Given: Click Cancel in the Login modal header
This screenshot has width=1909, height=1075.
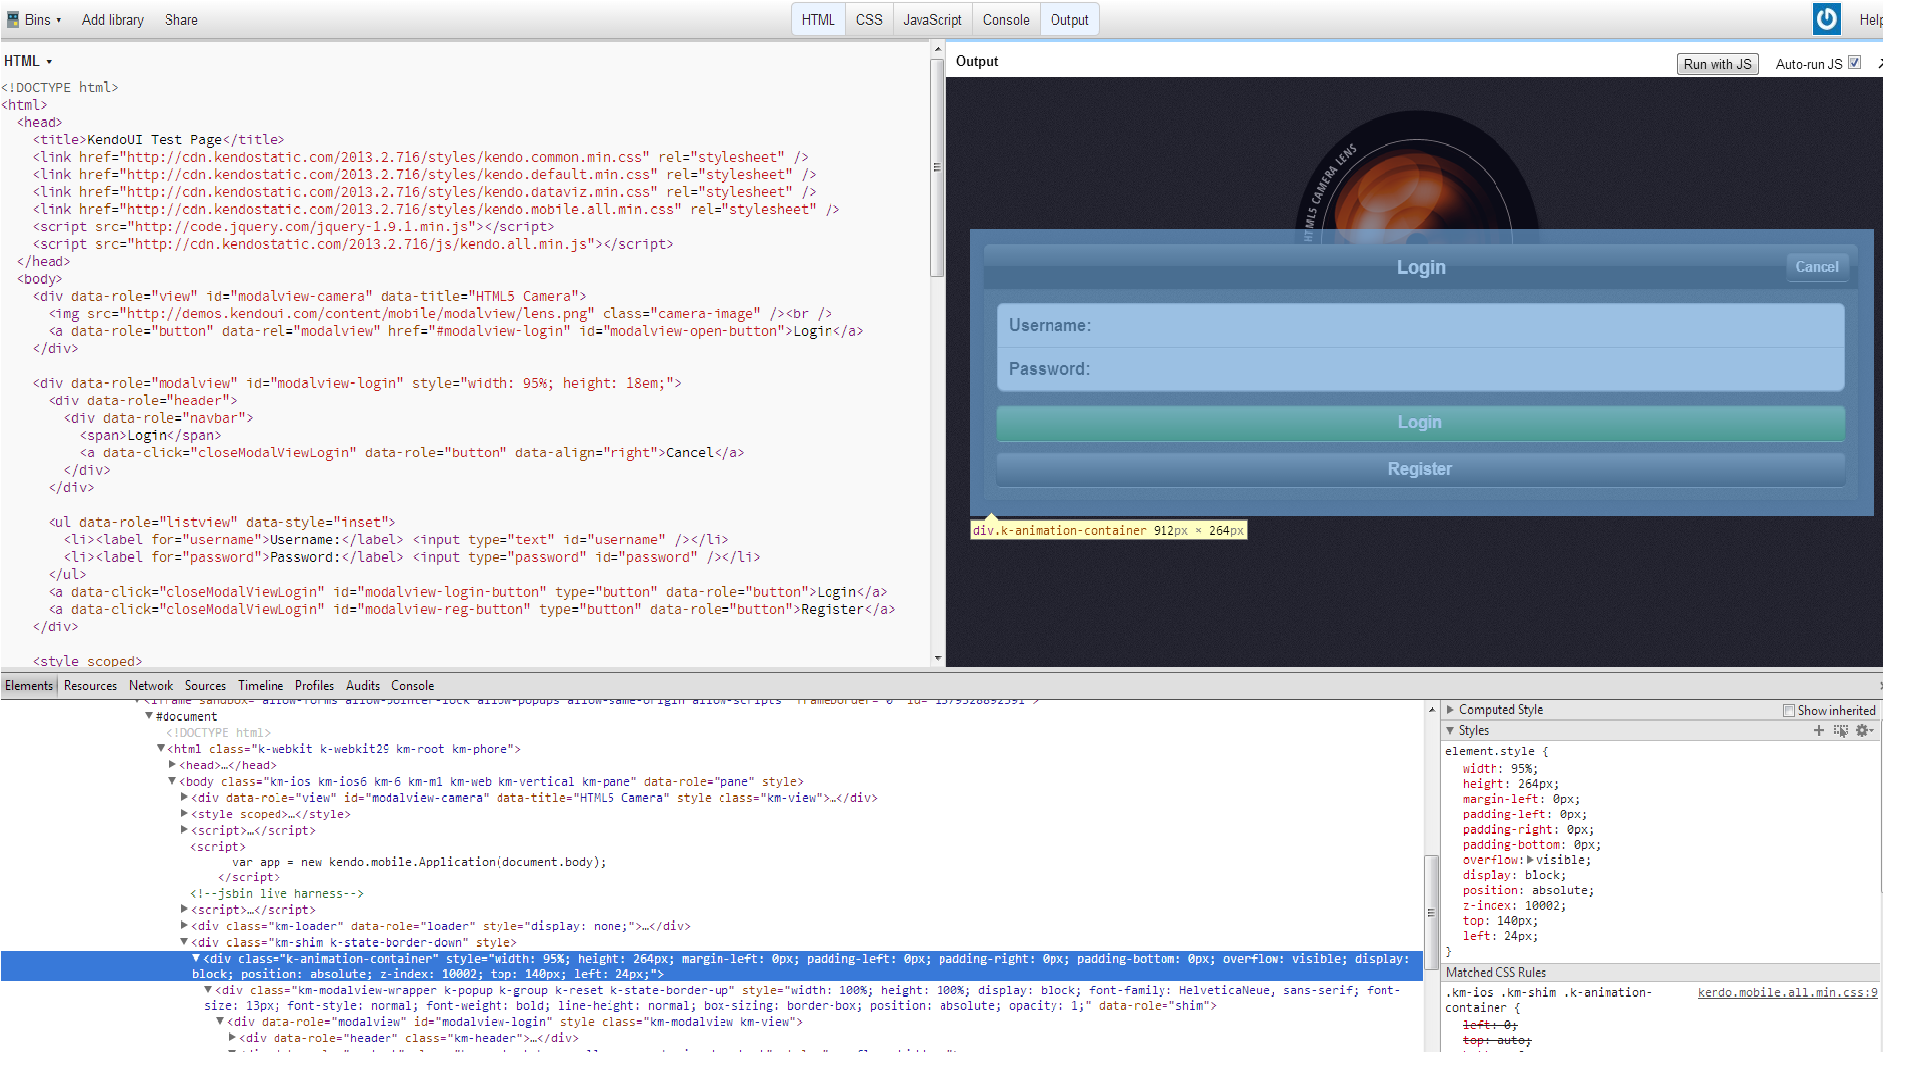Looking at the screenshot, I should [1816, 267].
